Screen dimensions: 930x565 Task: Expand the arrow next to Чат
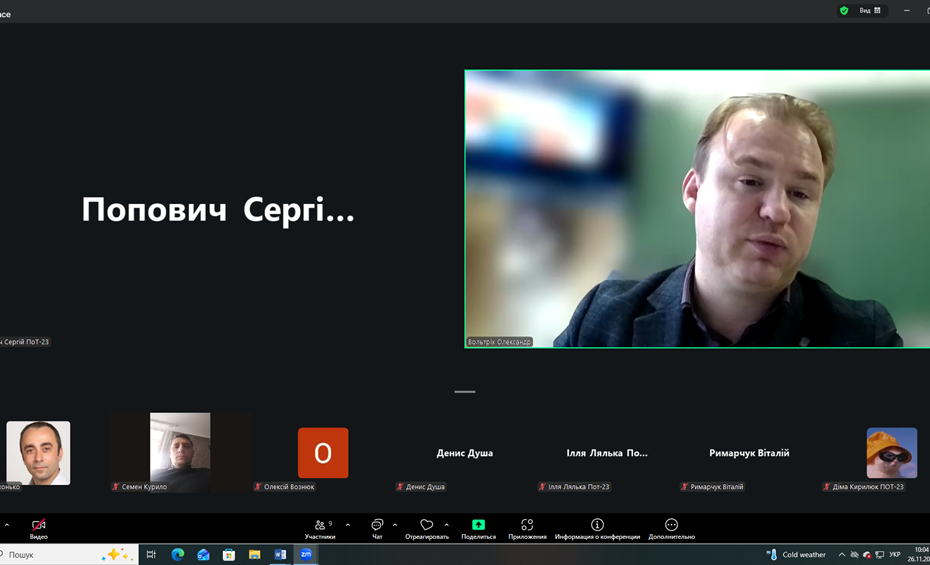tap(395, 525)
